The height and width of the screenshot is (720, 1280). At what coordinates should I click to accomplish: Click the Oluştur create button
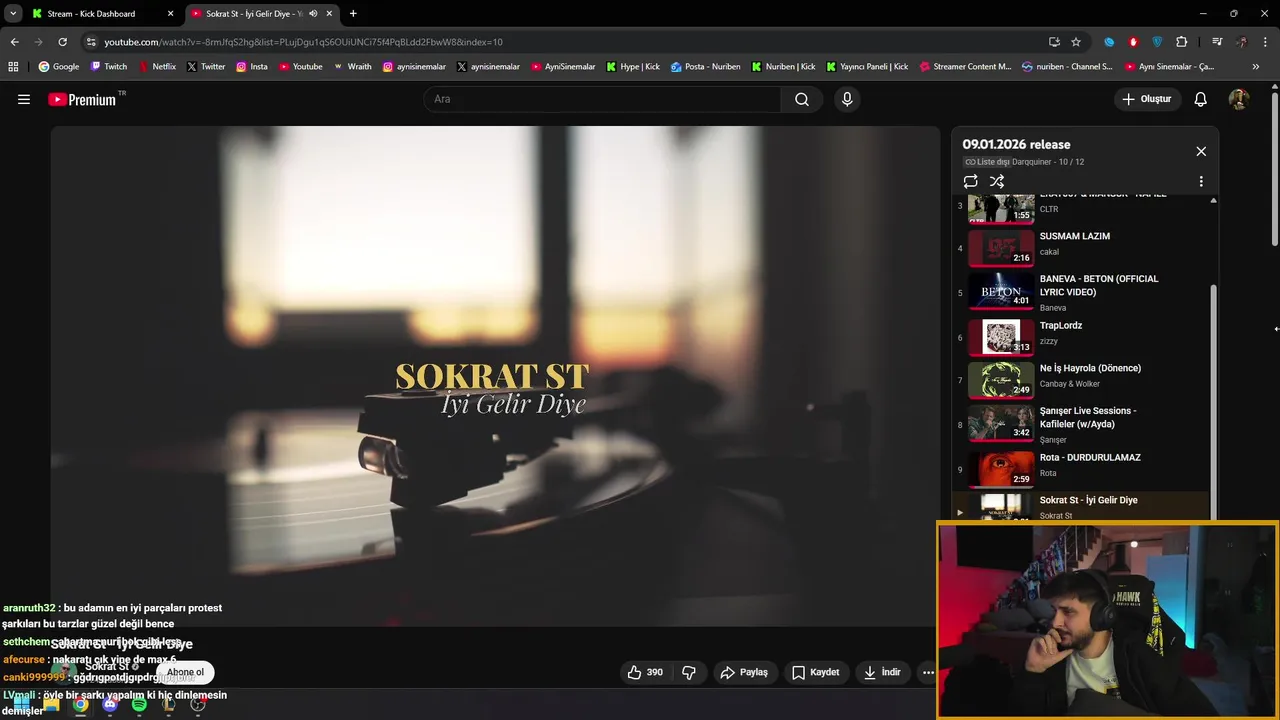tap(1147, 99)
